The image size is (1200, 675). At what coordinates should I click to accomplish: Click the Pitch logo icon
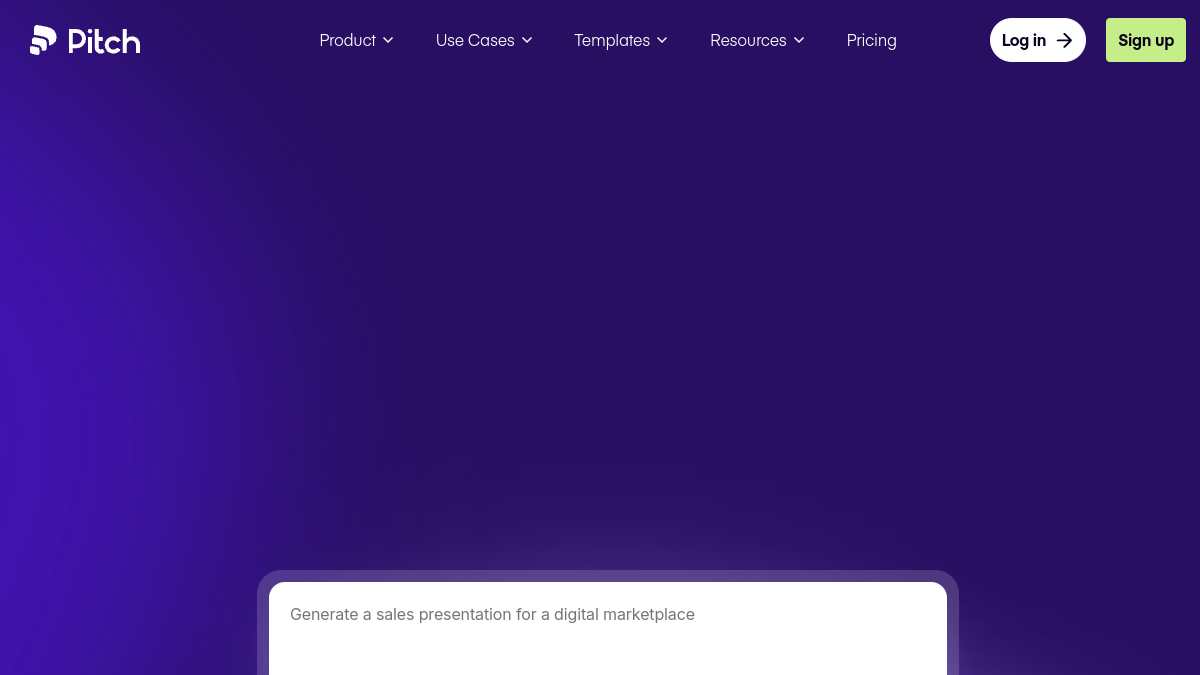click(43, 40)
